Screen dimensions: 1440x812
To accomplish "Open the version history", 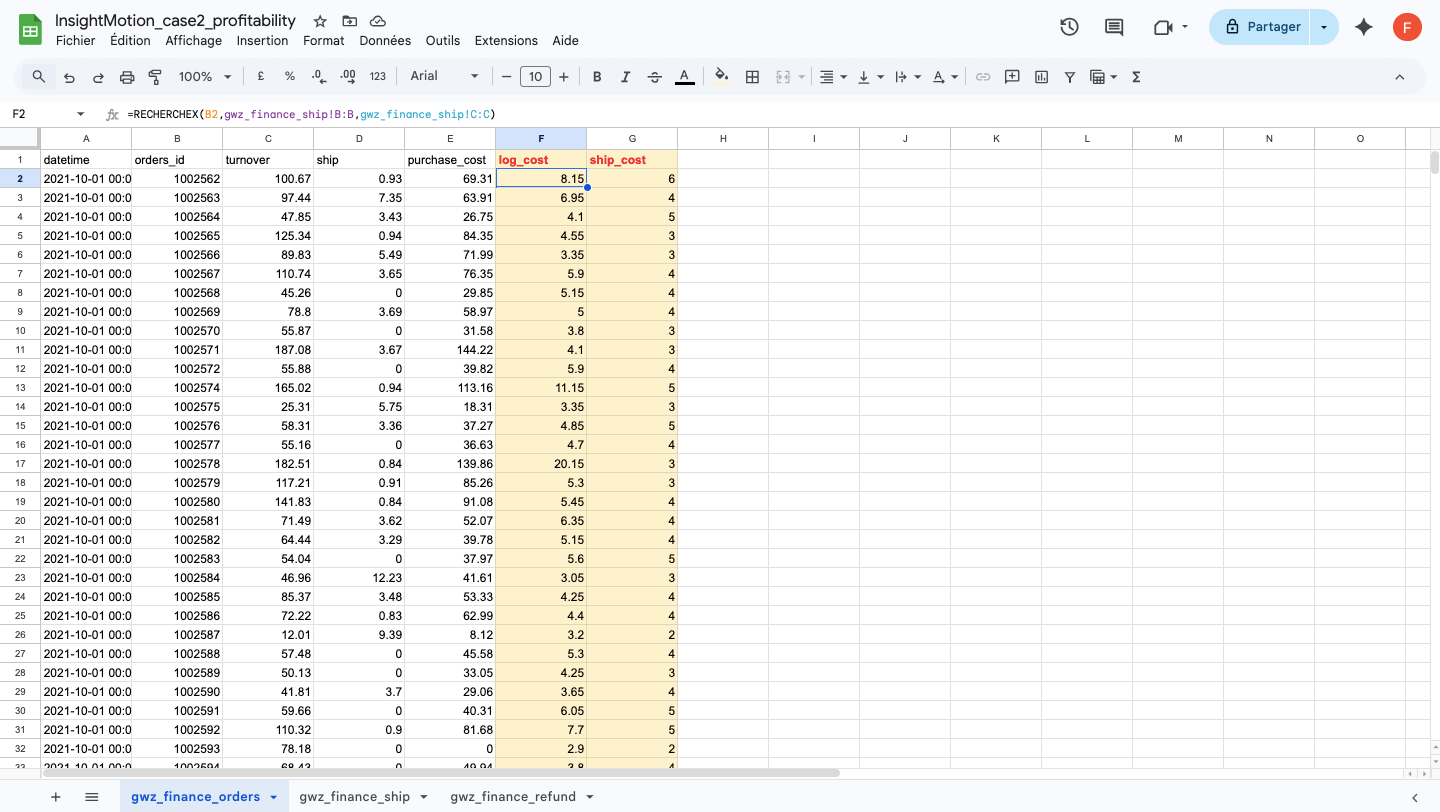I will (1069, 27).
